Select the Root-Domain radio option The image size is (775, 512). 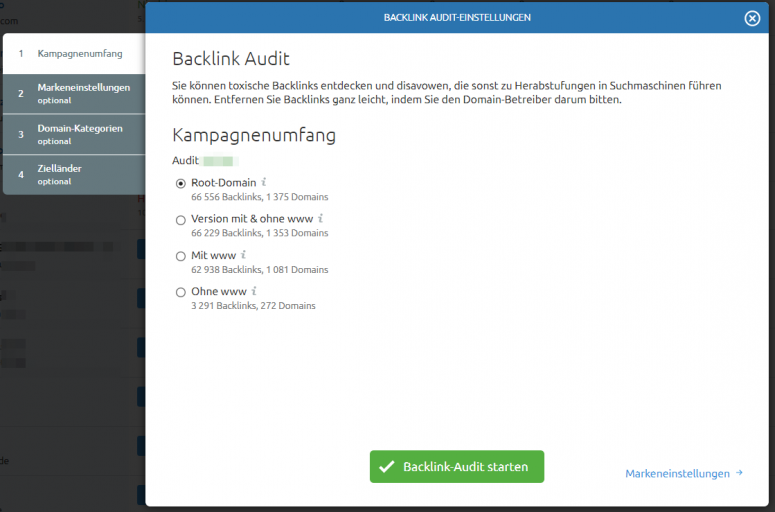pos(181,183)
